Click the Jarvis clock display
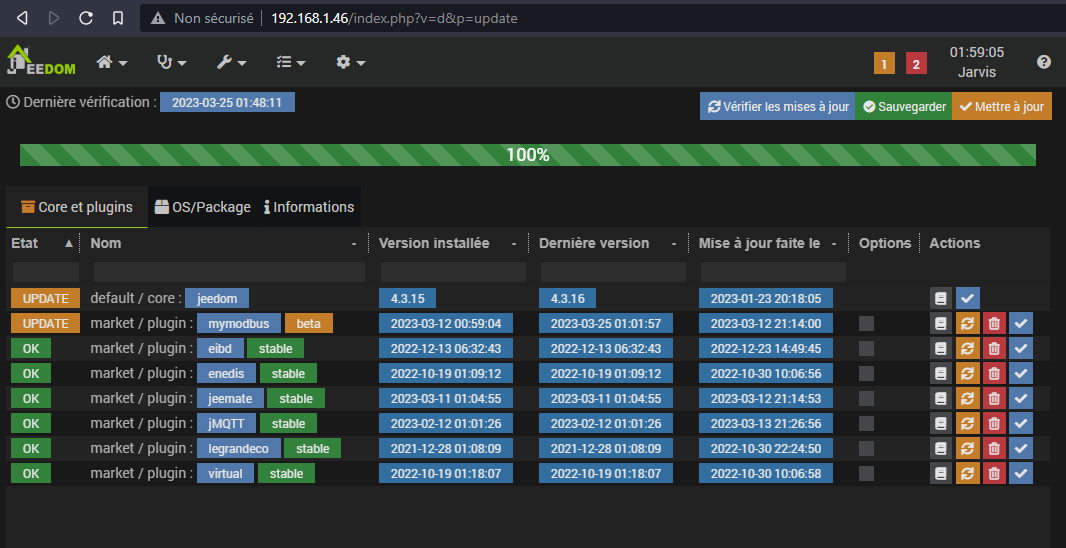The height and width of the screenshot is (548, 1066). coord(977,62)
